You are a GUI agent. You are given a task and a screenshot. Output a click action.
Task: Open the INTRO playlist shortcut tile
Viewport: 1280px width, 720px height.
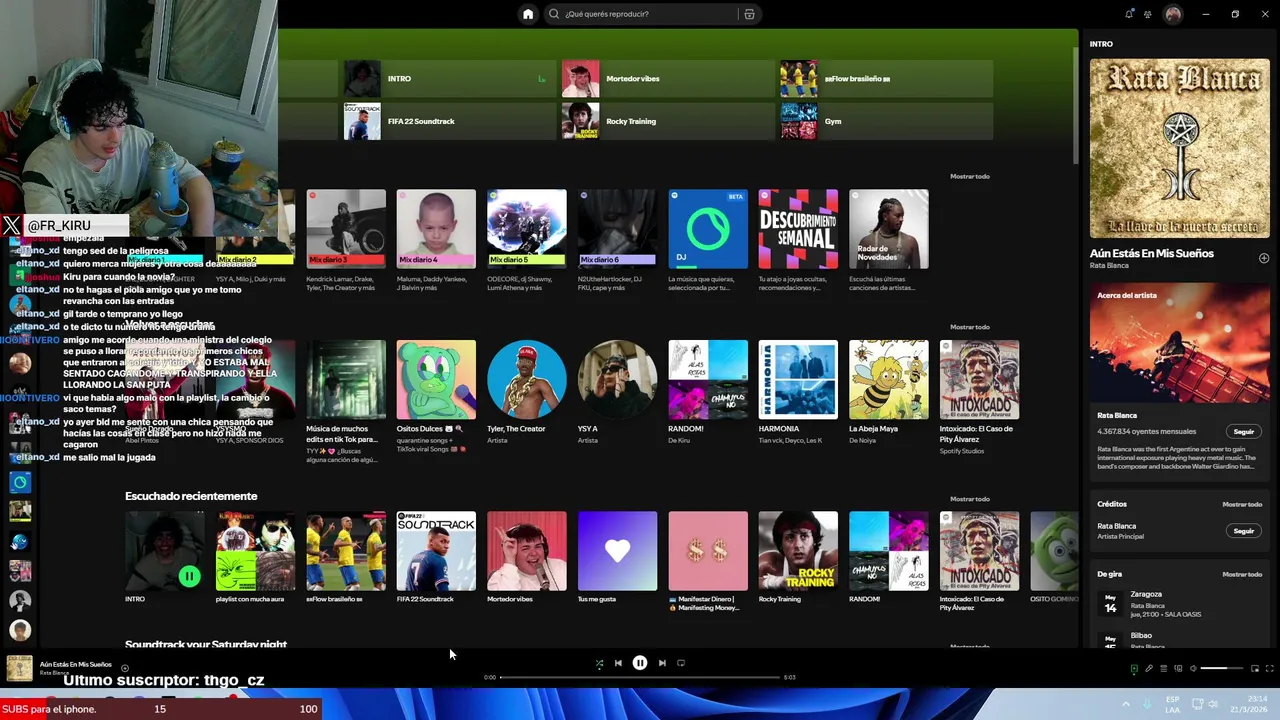click(x=449, y=79)
